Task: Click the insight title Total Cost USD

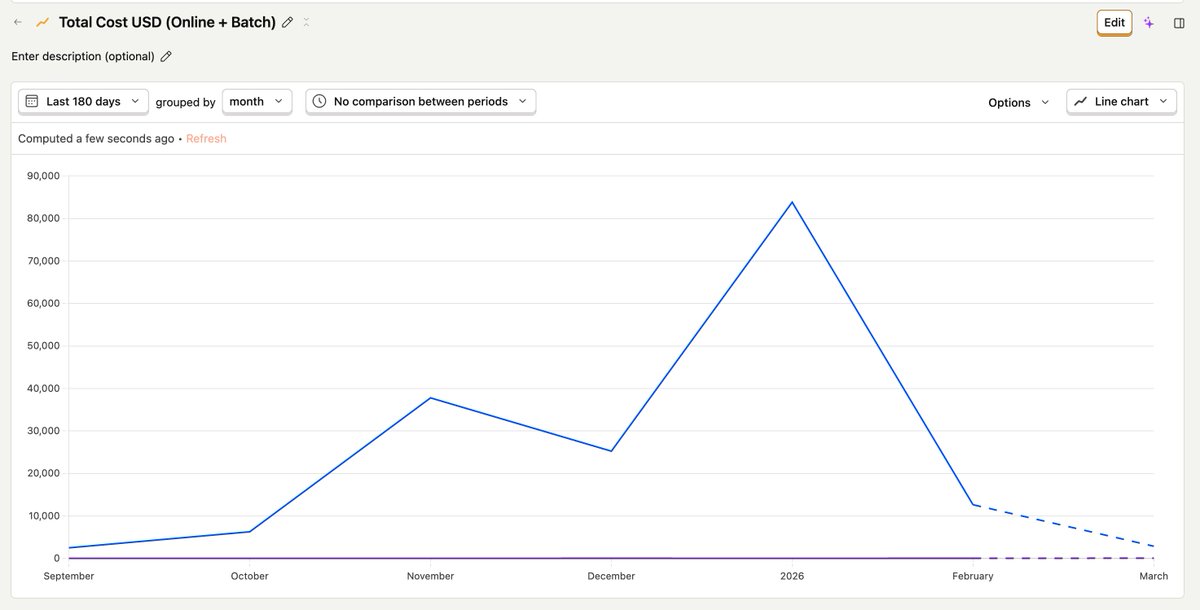Action: click(x=167, y=22)
